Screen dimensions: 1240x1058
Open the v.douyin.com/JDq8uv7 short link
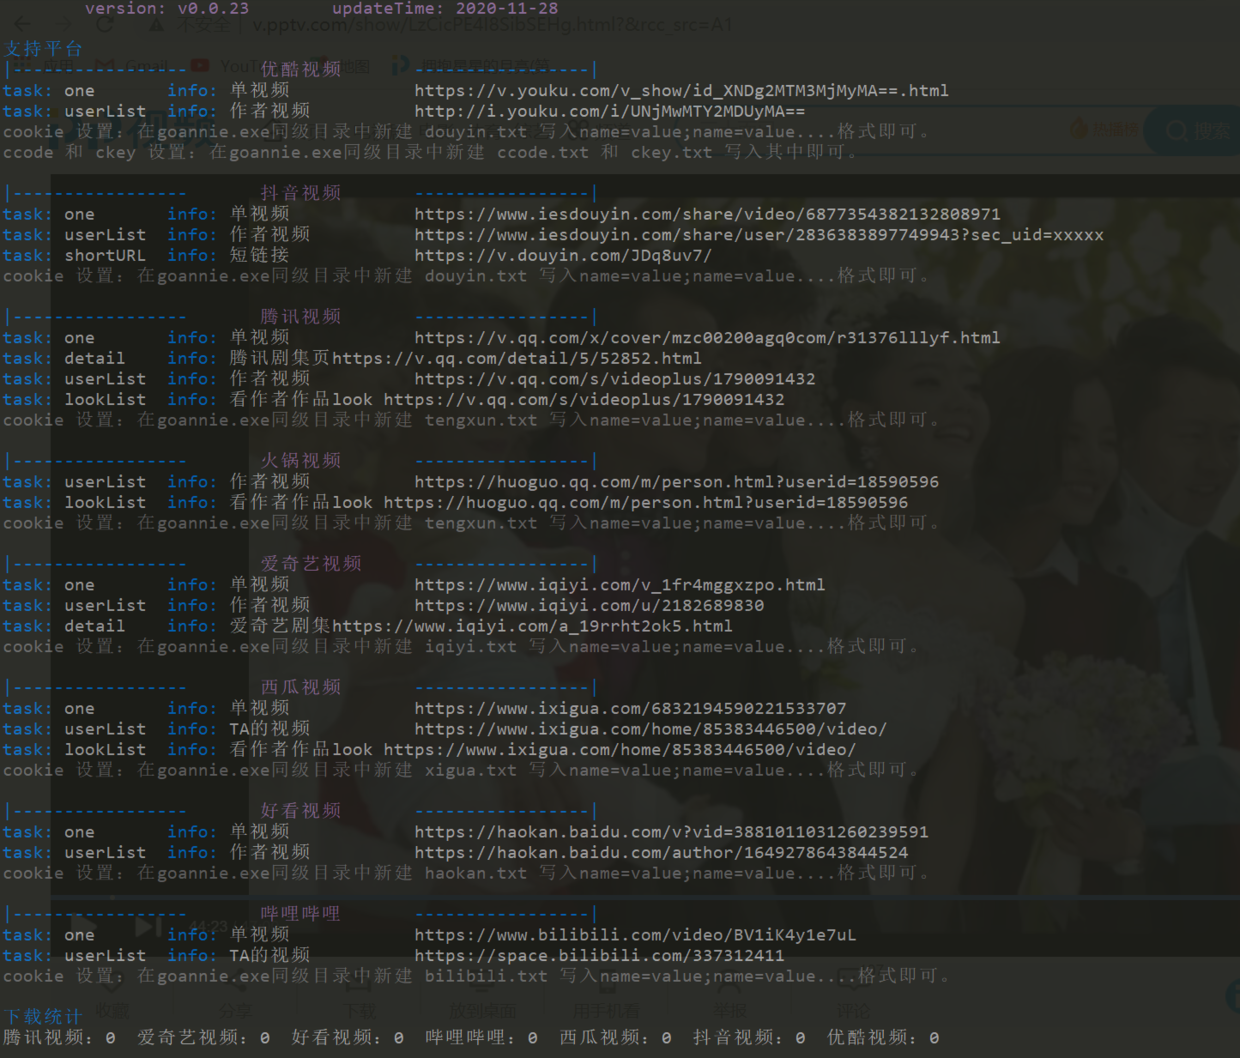[x=563, y=255]
